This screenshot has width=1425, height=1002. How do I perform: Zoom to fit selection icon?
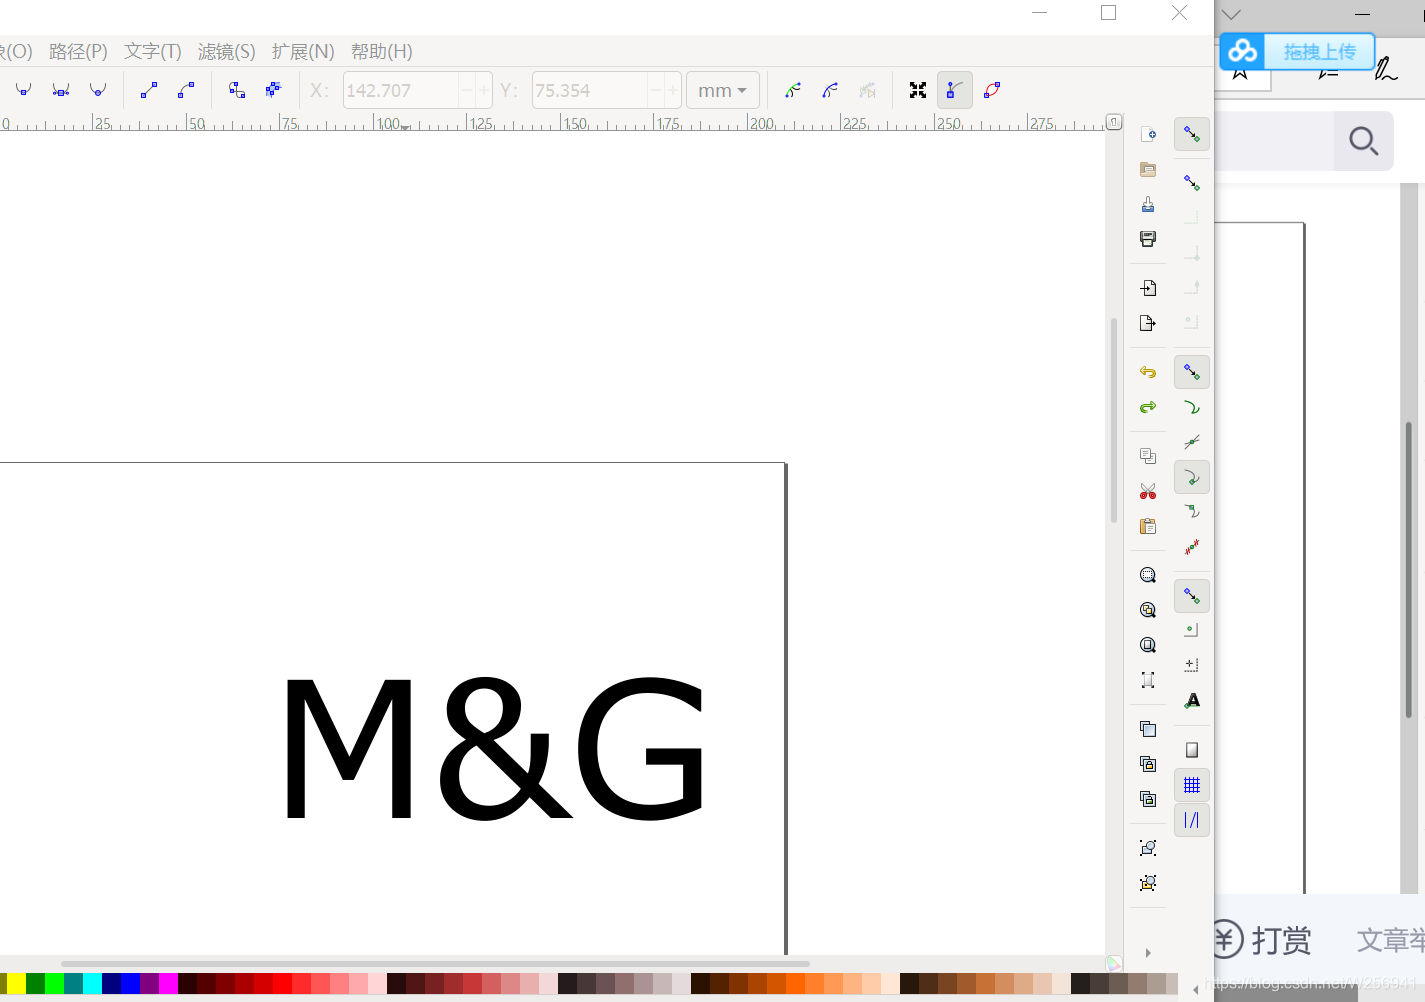coord(1148,575)
